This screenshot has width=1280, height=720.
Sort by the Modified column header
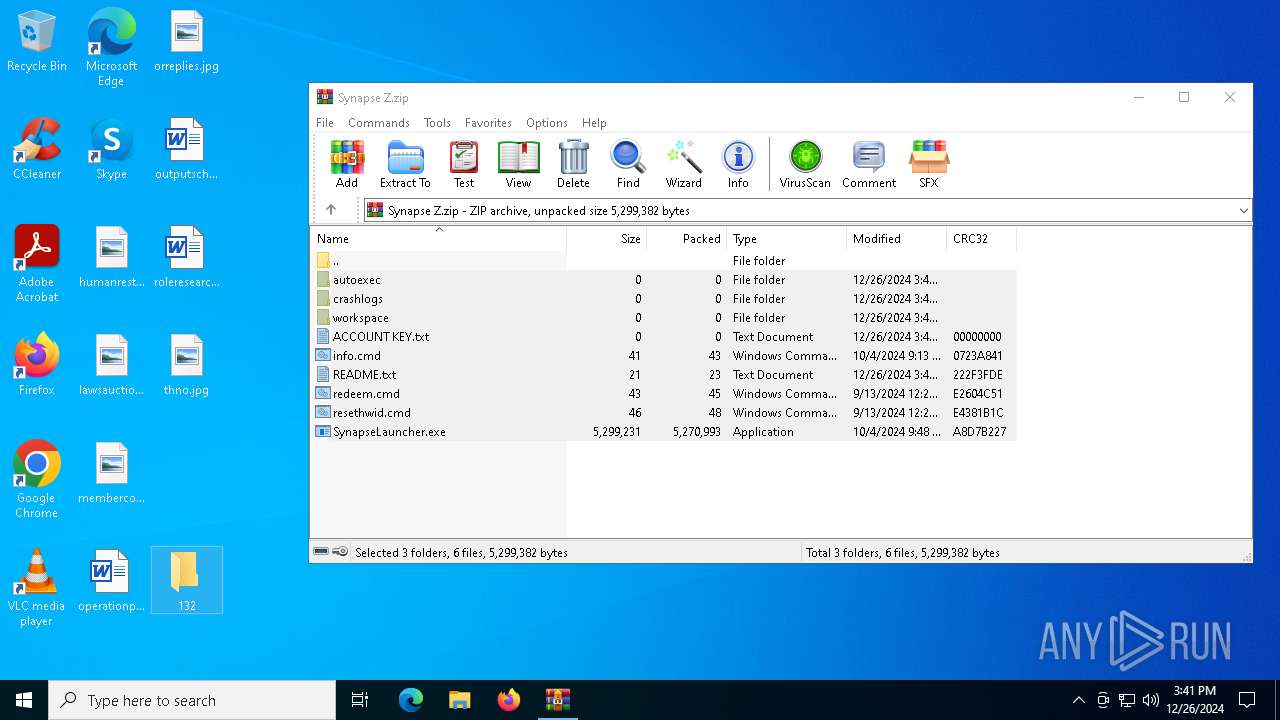pos(897,239)
